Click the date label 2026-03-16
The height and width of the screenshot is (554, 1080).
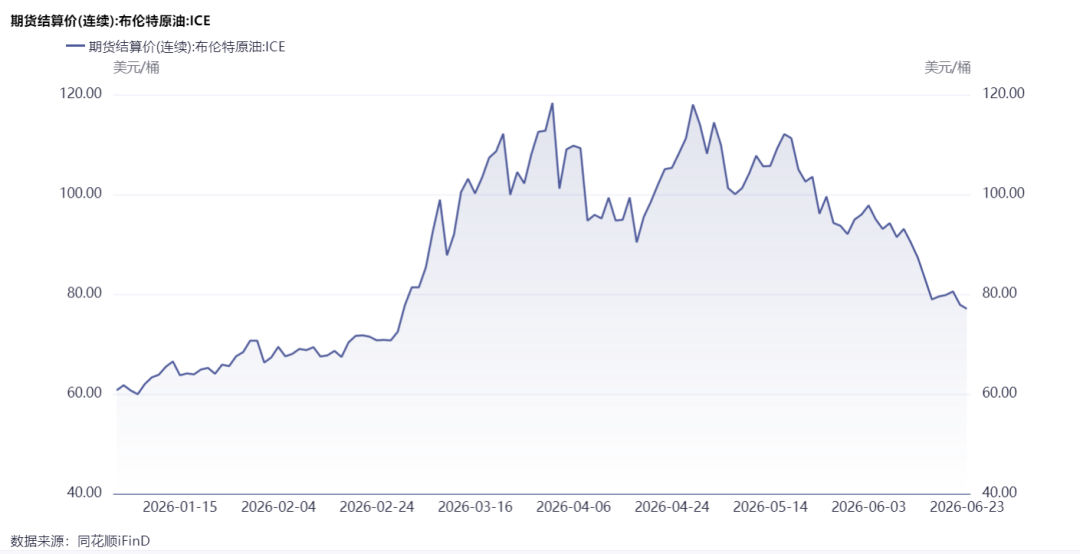pyautogui.click(x=475, y=508)
